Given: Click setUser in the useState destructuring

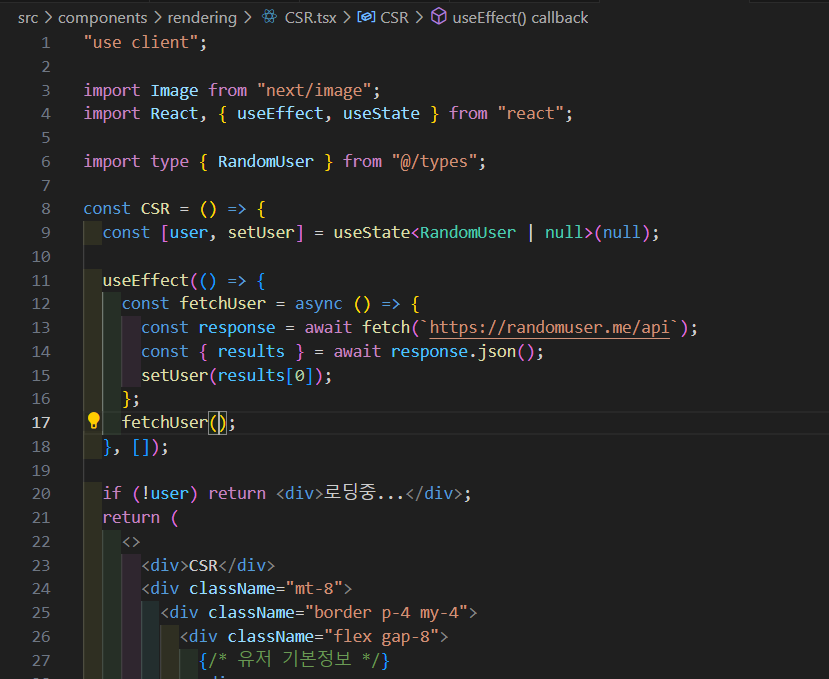Looking at the screenshot, I should tap(261, 232).
